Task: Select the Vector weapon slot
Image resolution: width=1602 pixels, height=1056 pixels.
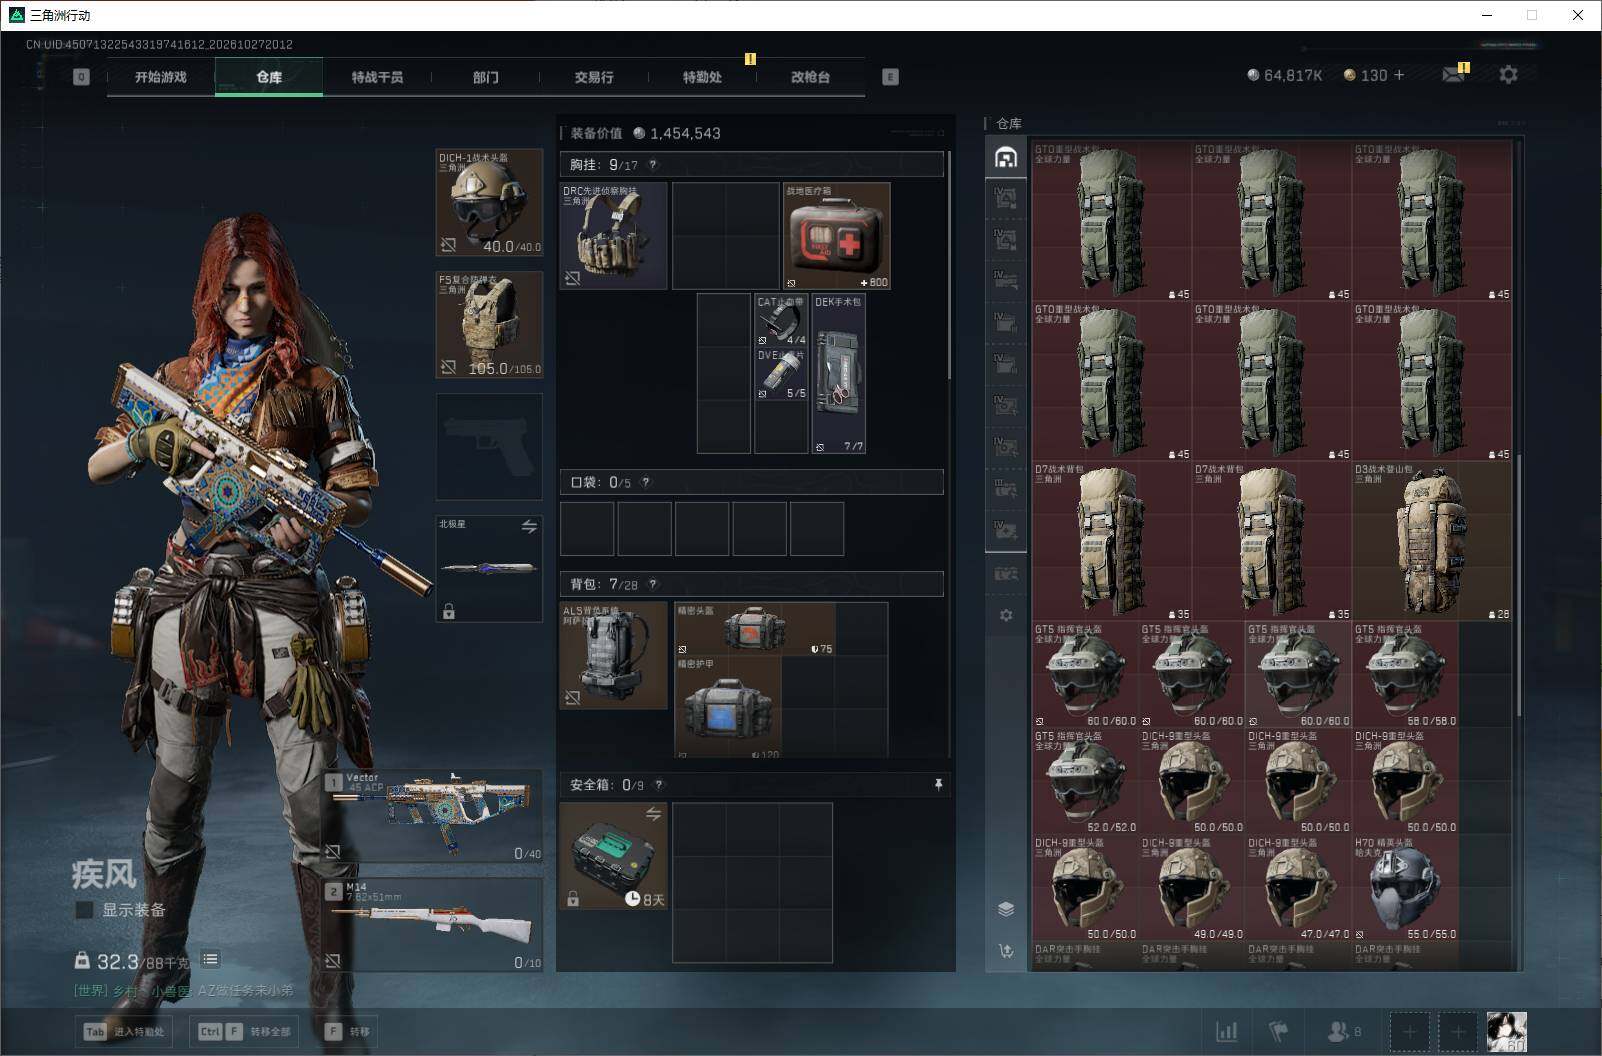Action: [x=433, y=816]
